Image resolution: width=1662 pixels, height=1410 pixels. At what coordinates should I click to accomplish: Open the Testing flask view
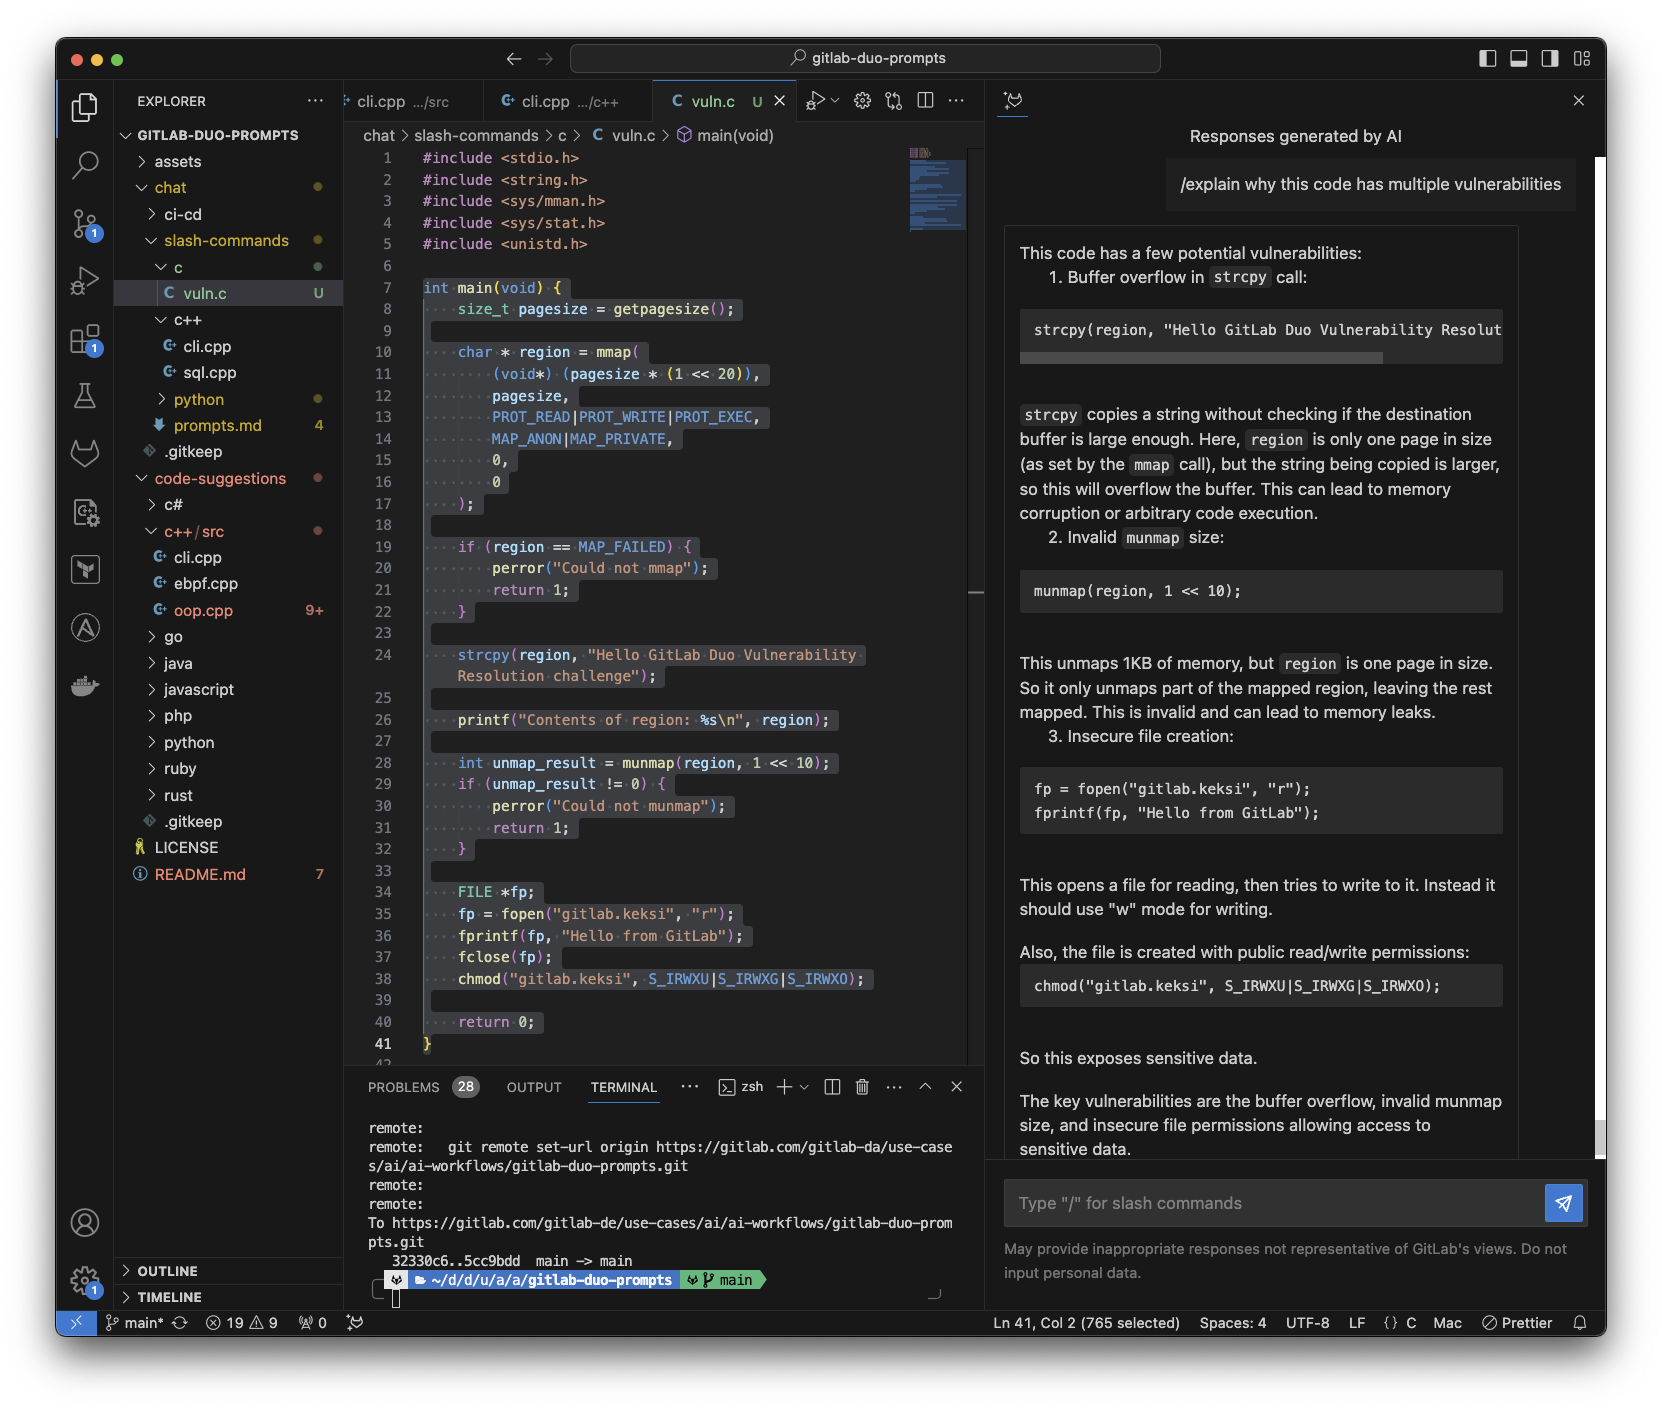85,396
